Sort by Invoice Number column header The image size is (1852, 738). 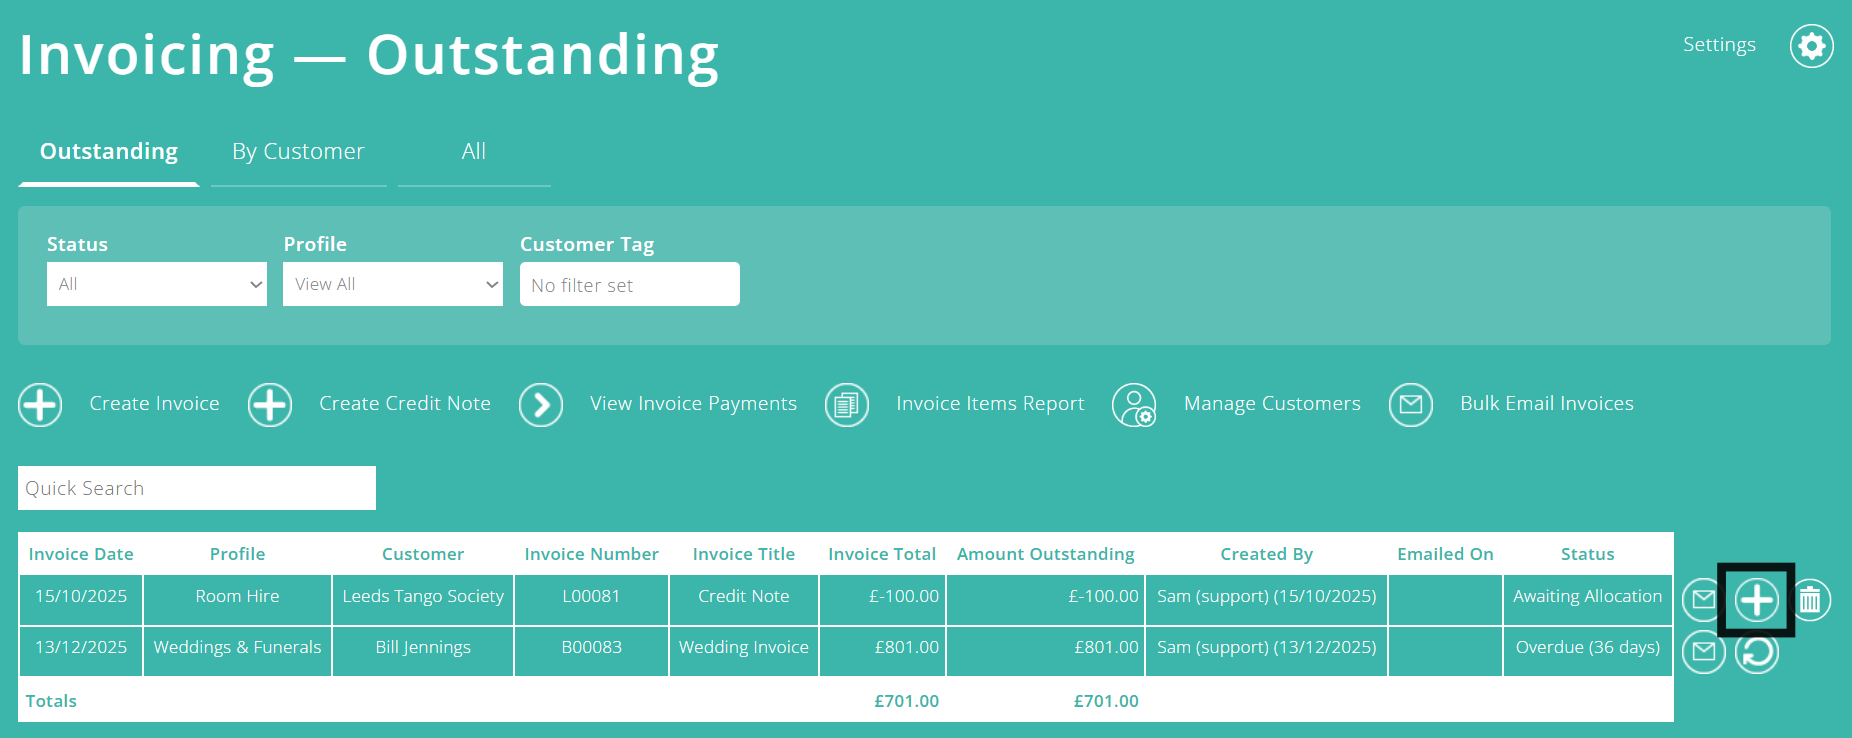[x=591, y=554]
